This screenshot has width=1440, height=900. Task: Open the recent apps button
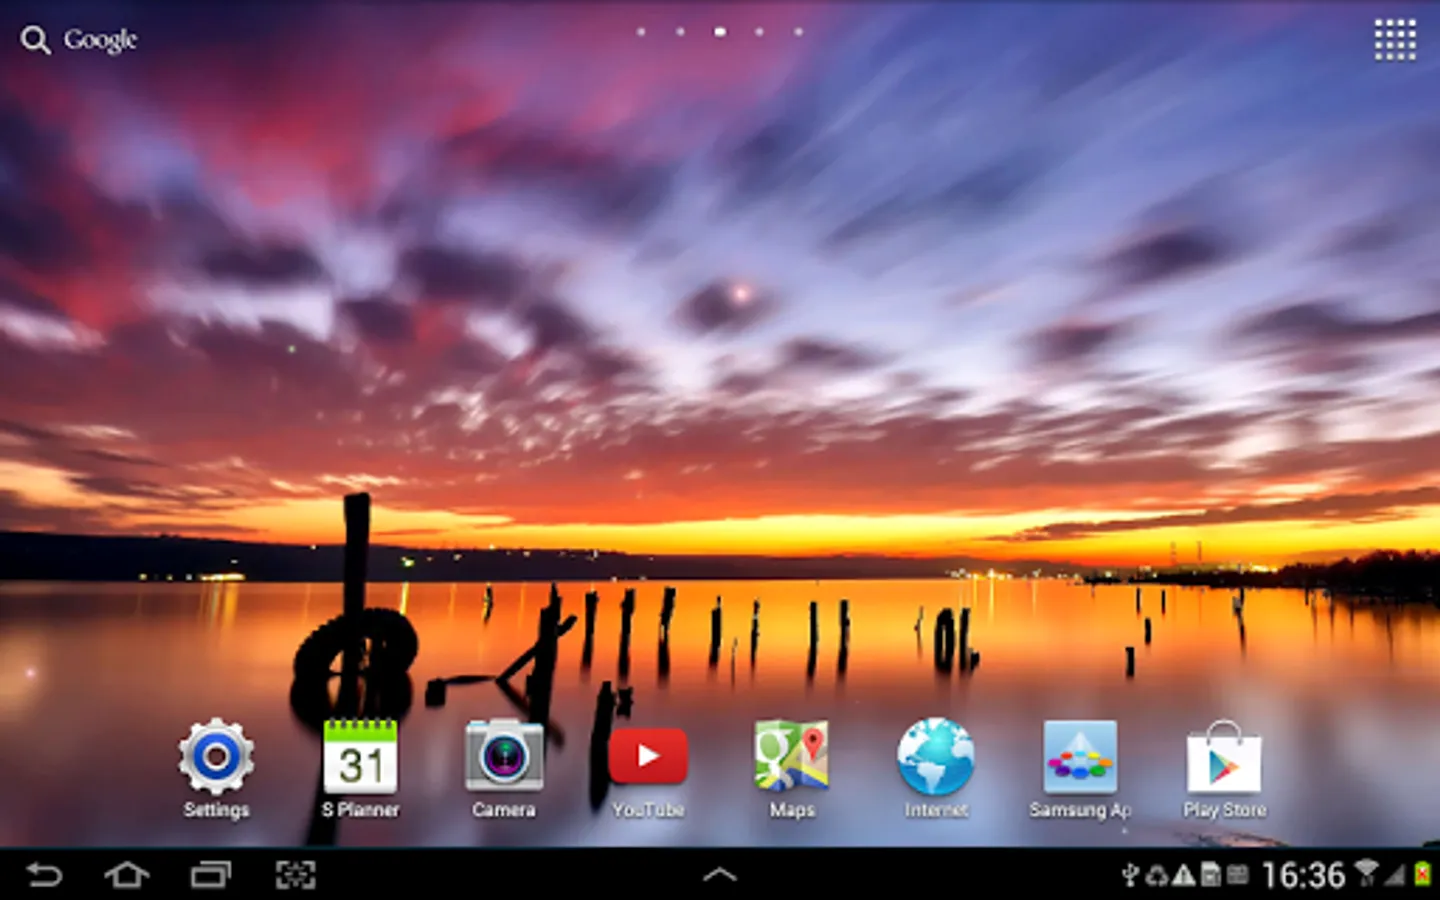[x=211, y=875]
